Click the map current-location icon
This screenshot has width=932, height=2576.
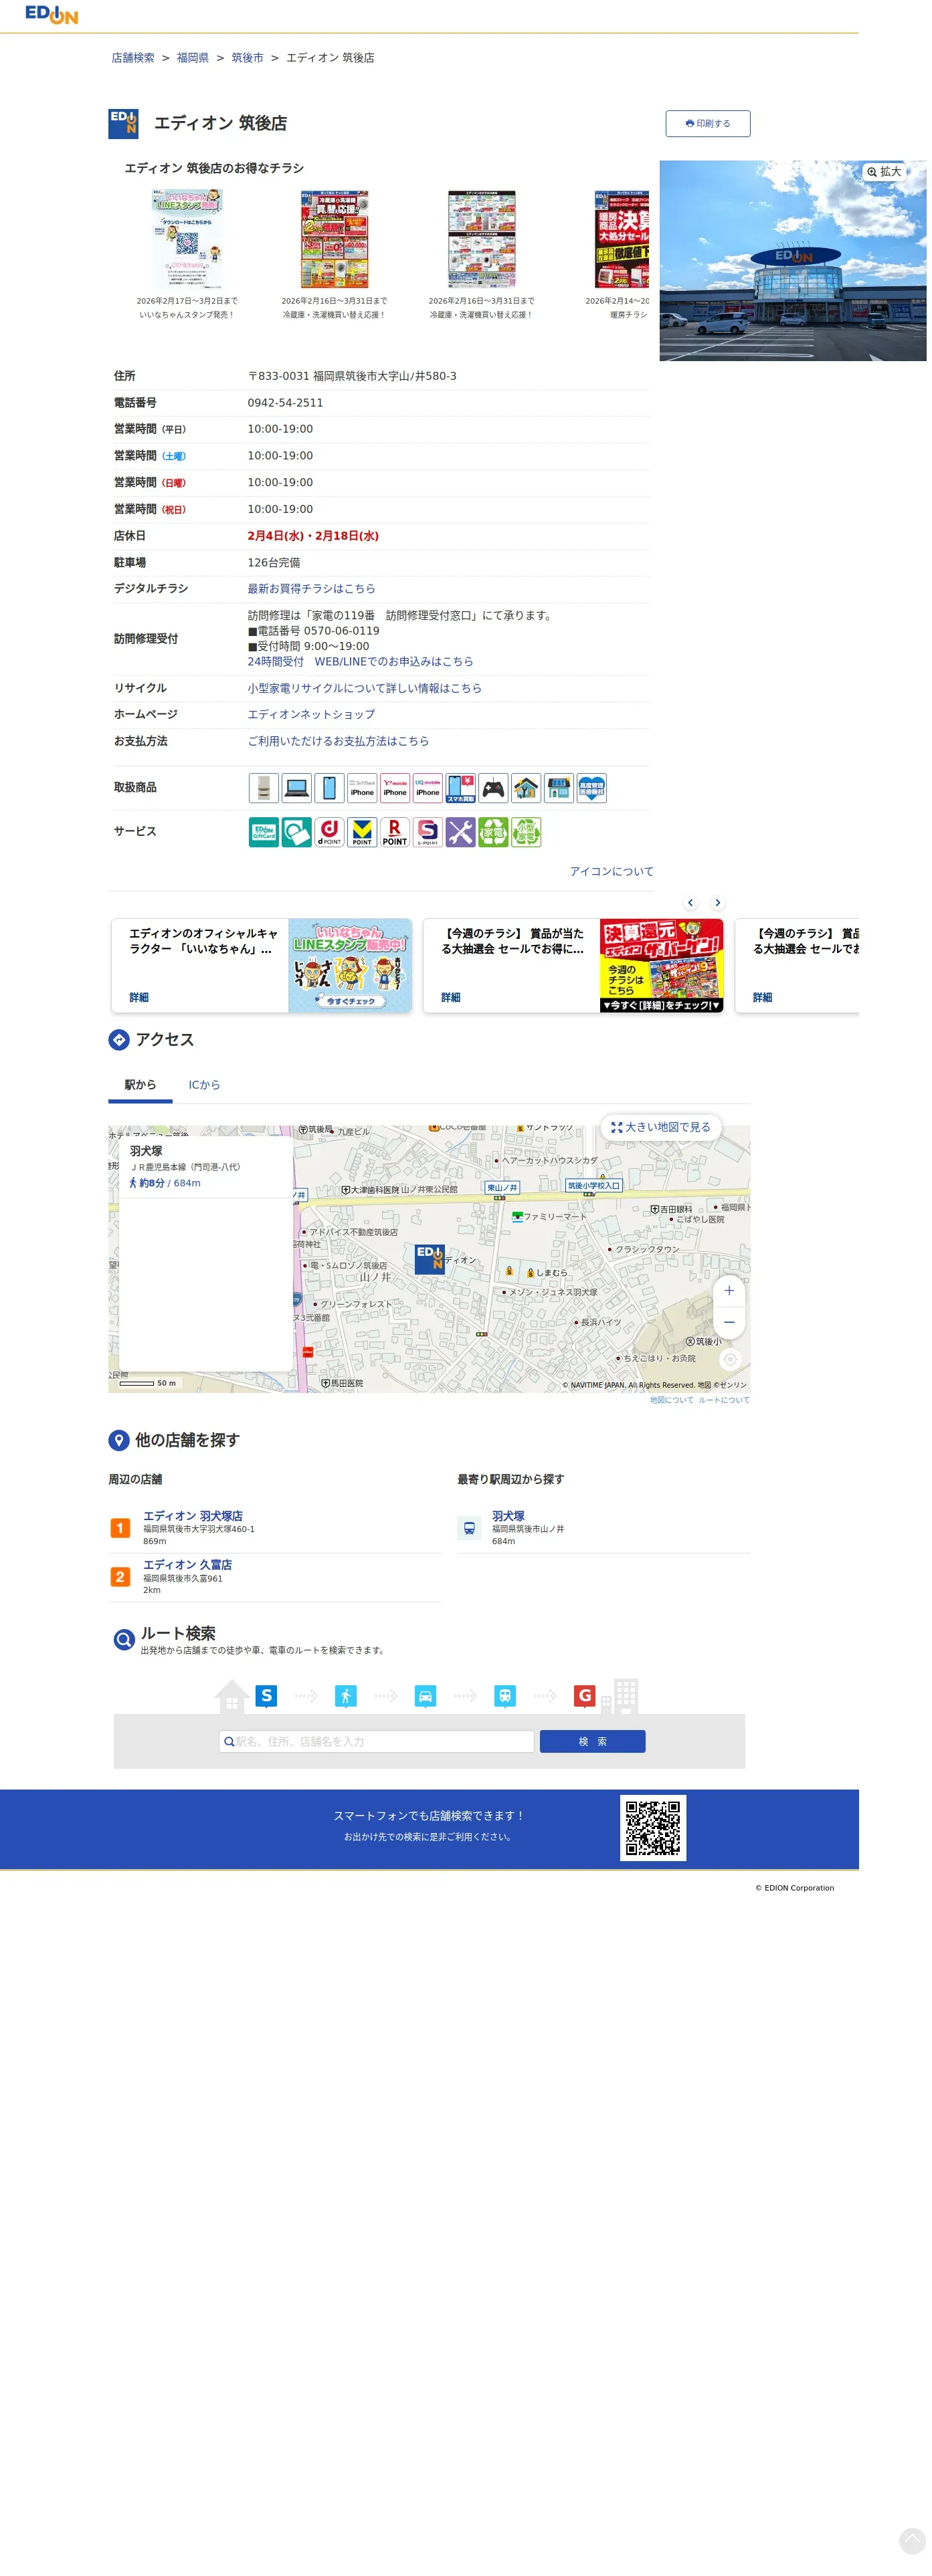pyautogui.click(x=730, y=1360)
